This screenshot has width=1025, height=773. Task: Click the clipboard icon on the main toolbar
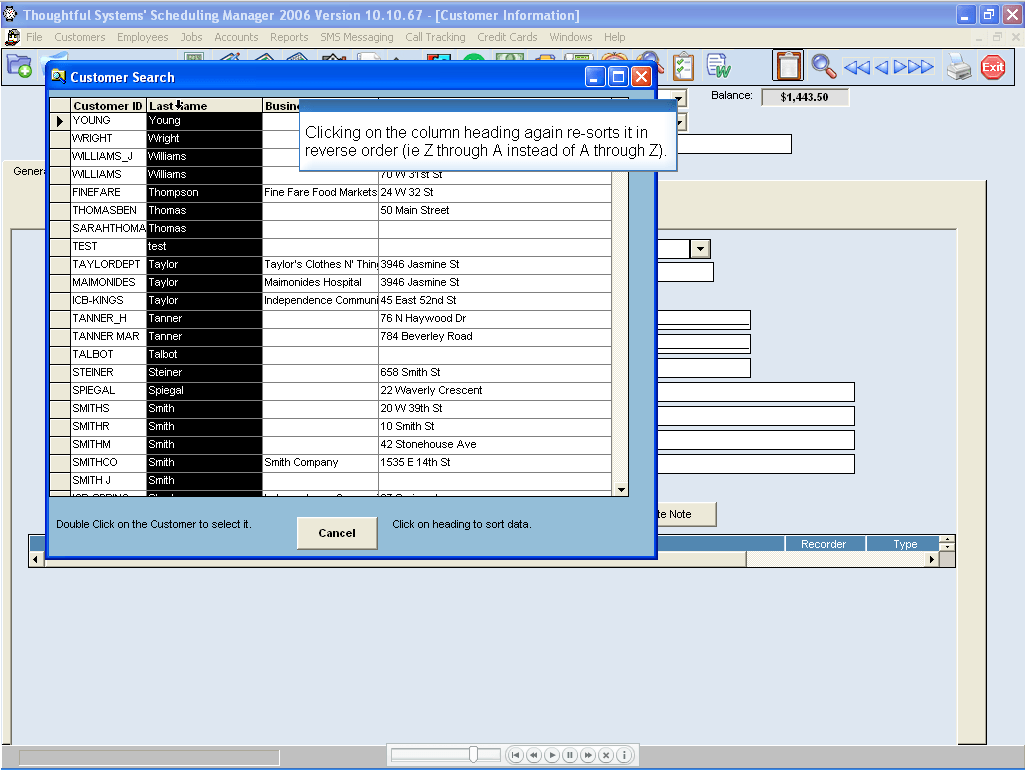(789, 65)
